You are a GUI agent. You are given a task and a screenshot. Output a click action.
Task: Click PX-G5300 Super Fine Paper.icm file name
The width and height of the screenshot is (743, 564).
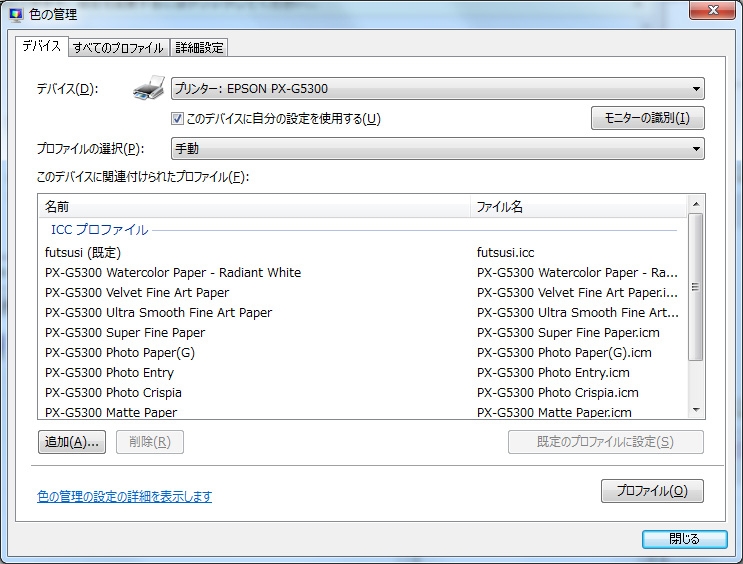[568, 333]
